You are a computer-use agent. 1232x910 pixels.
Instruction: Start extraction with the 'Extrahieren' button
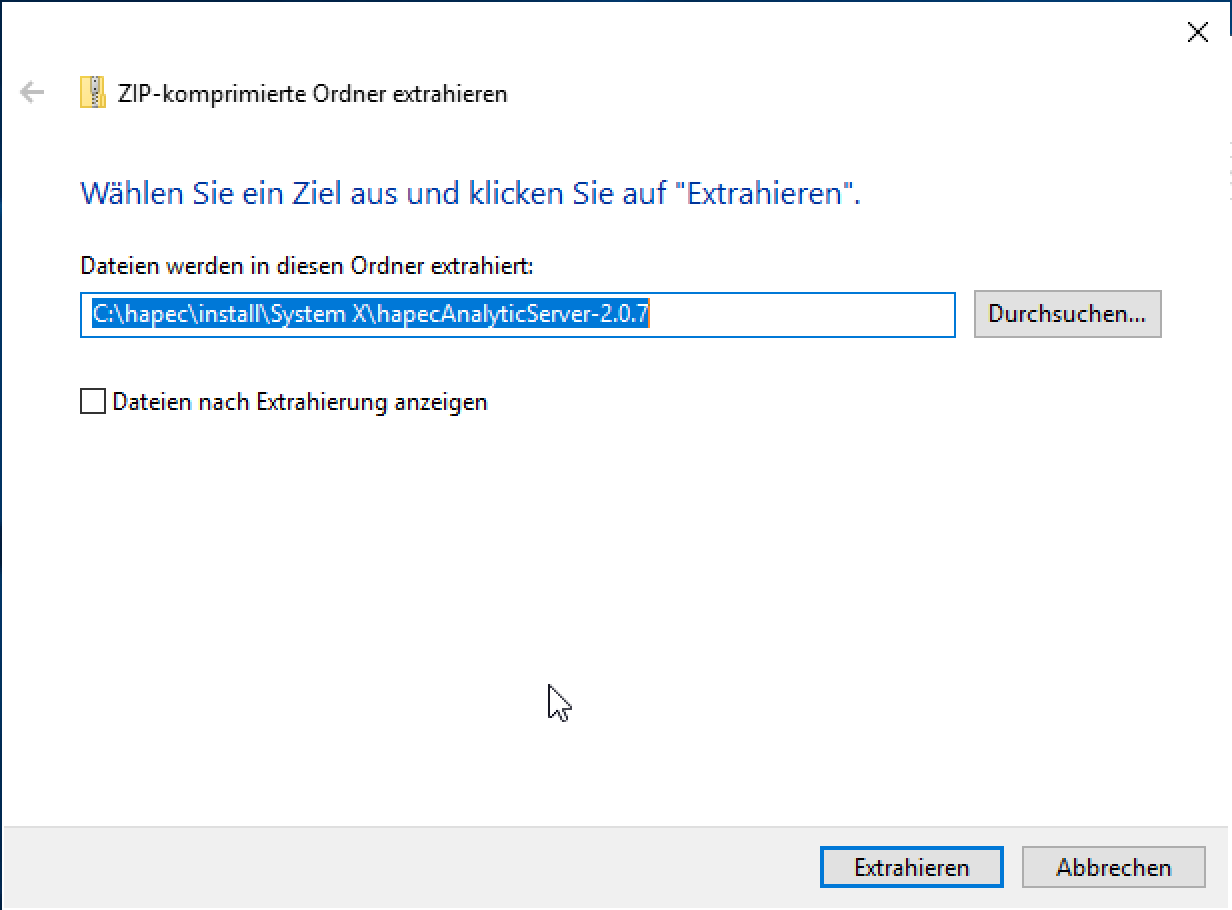click(911, 867)
